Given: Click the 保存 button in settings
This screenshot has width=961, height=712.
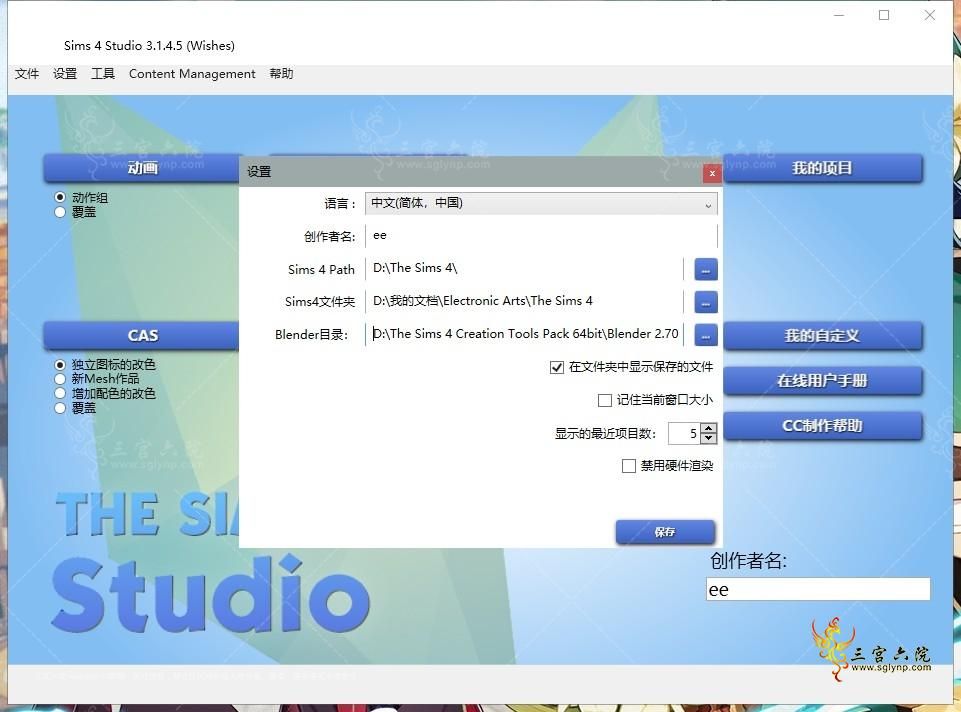Looking at the screenshot, I should 665,532.
